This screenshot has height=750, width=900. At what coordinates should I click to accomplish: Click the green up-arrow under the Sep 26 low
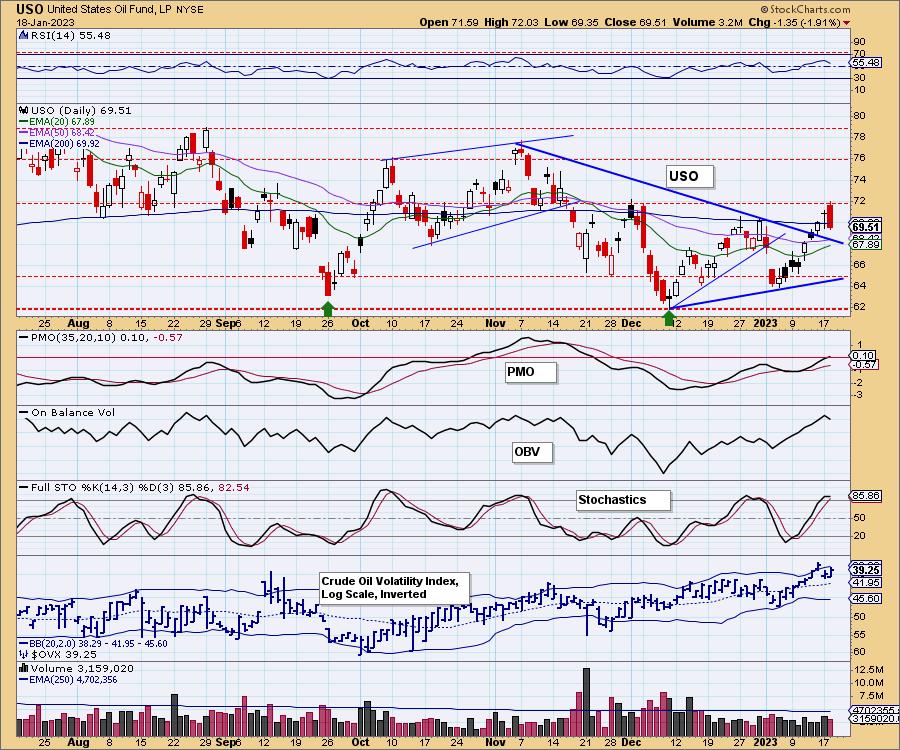click(327, 309)
